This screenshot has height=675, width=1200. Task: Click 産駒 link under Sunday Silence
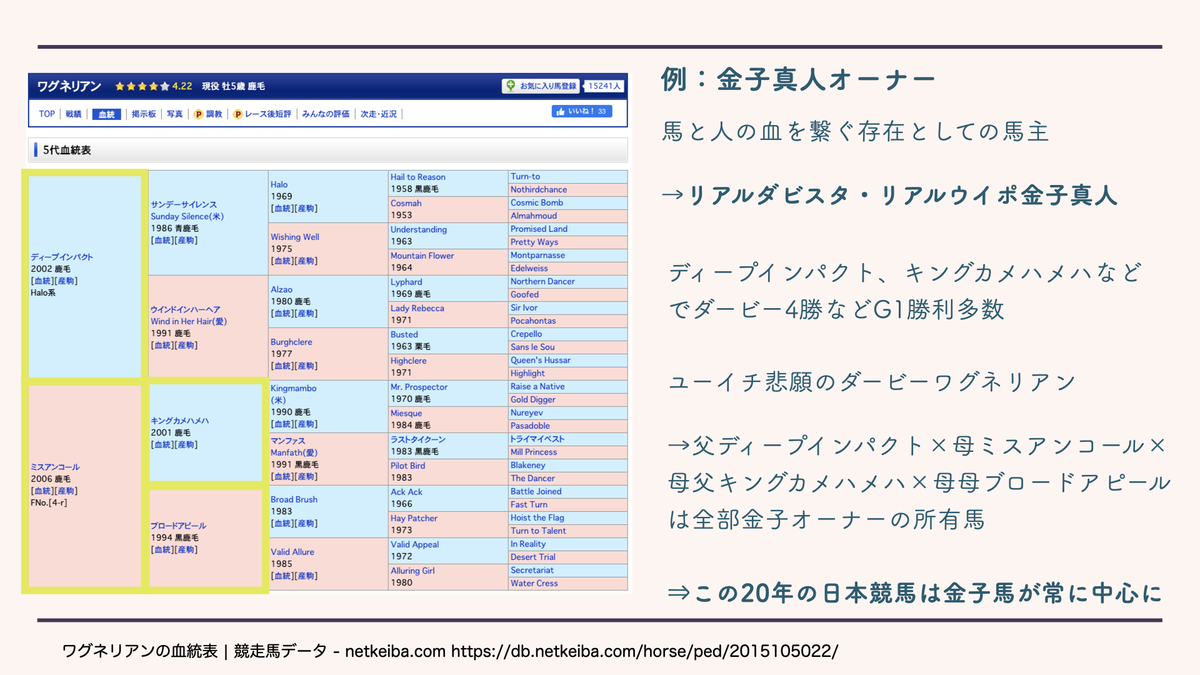186,240
